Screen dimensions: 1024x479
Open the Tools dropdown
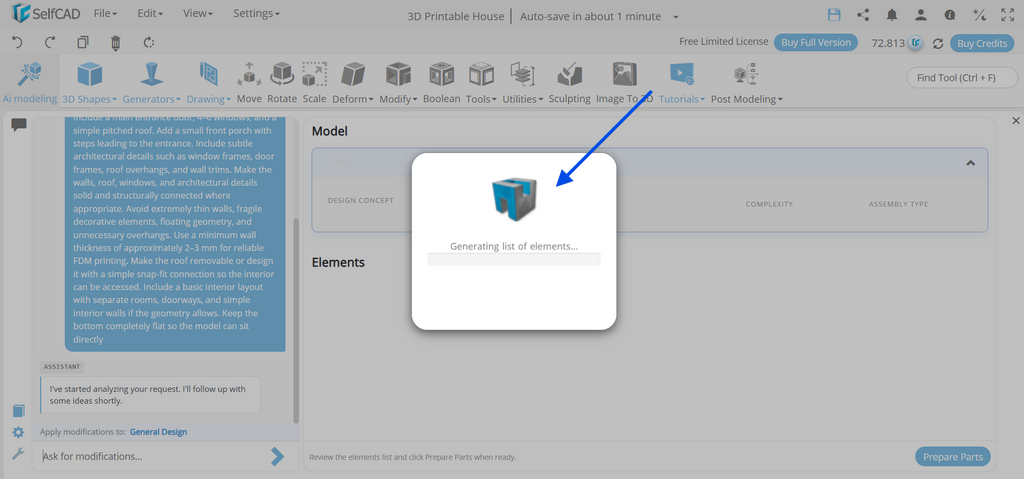481,82
